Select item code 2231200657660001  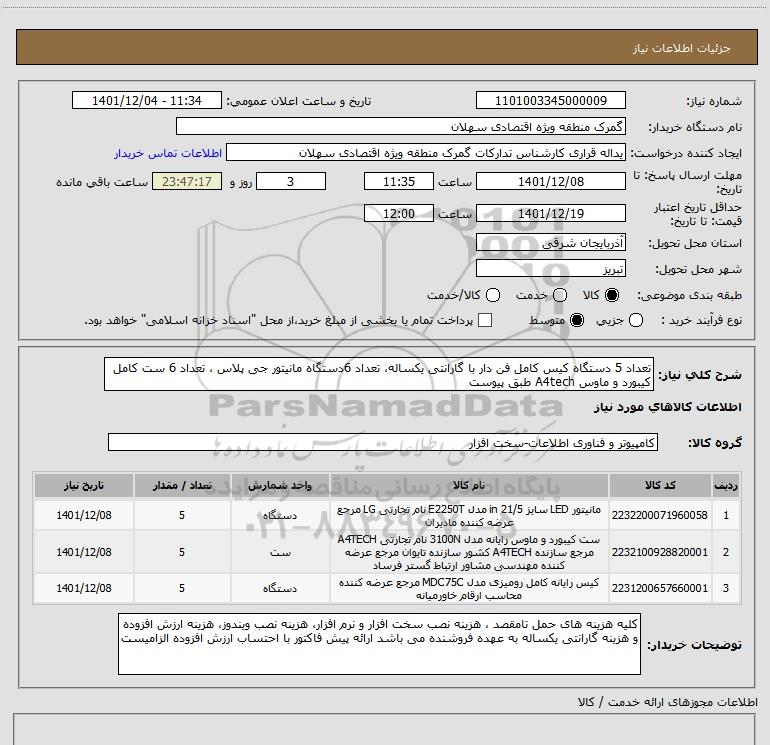(660, 588)
